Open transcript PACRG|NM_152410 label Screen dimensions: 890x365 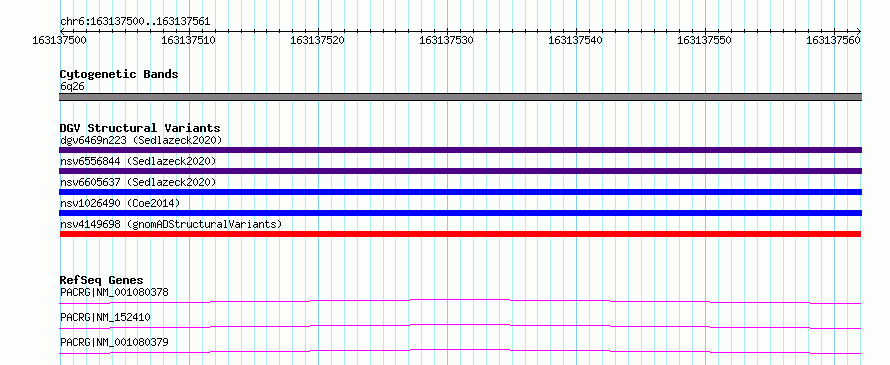105,318
